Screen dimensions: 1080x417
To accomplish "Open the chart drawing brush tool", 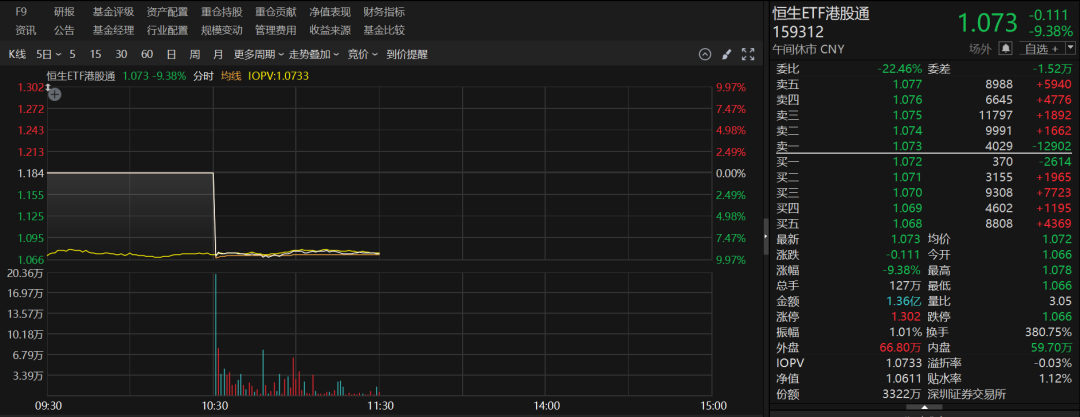I will [x=726, y=54].
